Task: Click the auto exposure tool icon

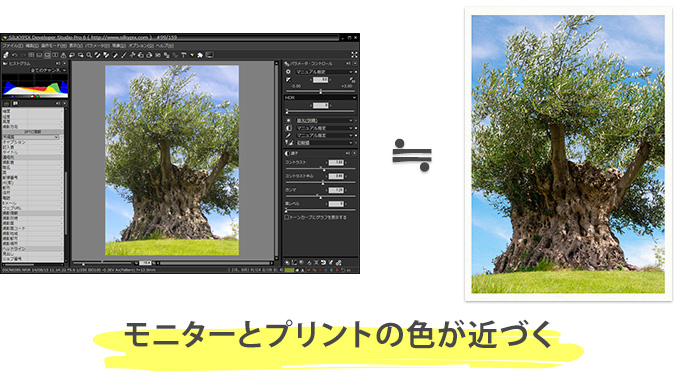Action: [288, 80]
